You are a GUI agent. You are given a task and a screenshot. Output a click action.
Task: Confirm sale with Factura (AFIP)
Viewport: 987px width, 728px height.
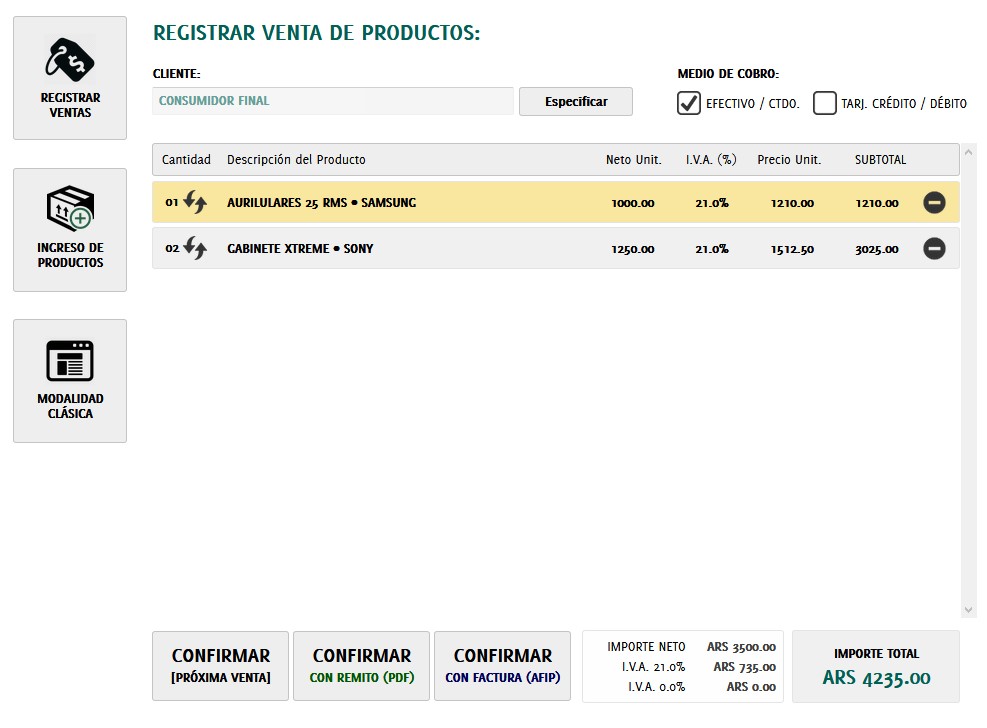click(502, 666)
